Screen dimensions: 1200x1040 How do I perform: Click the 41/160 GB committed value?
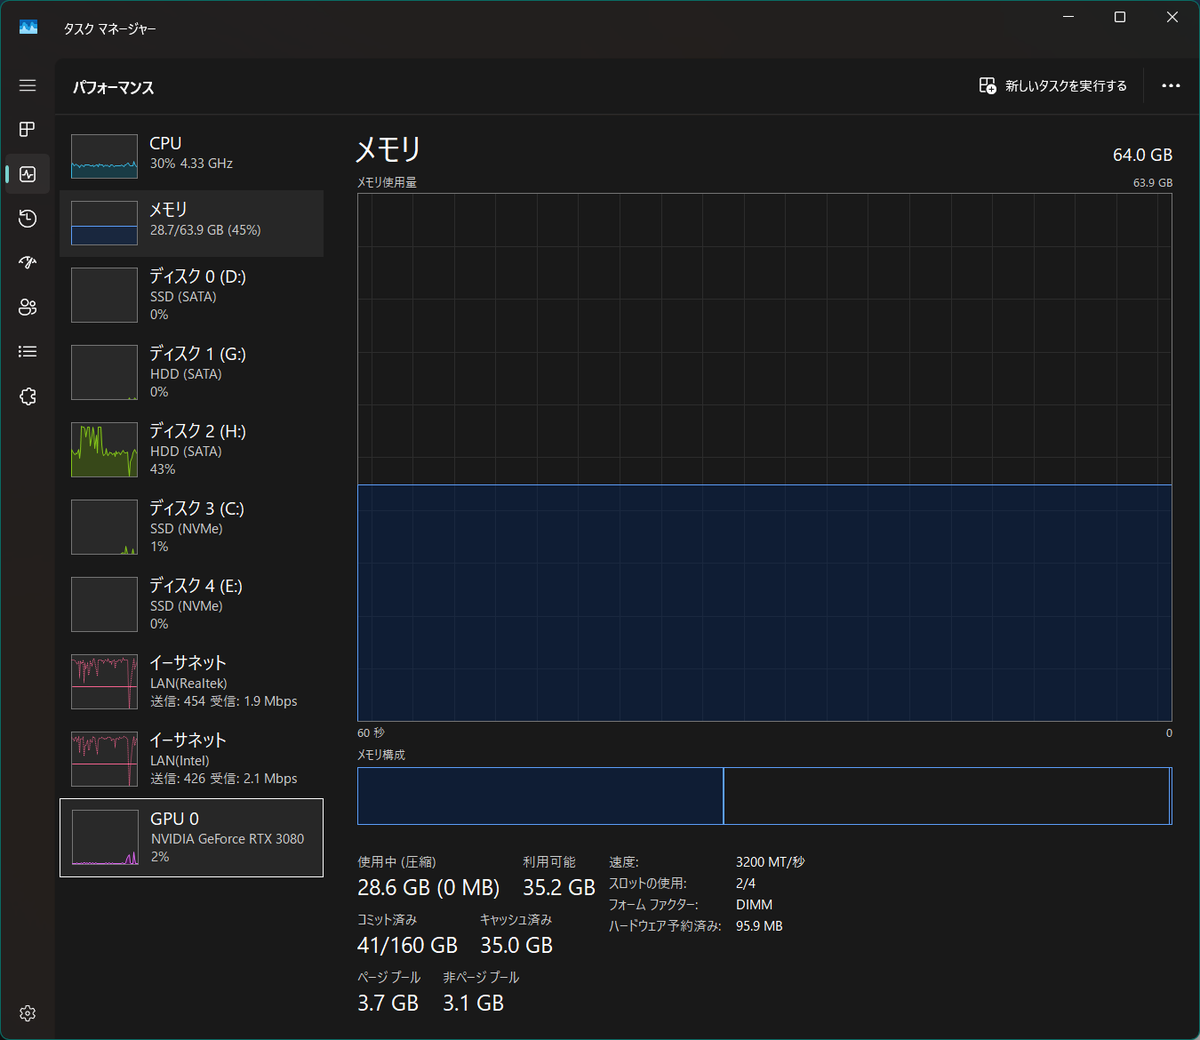pyautogui.click(x=407, y=945)
